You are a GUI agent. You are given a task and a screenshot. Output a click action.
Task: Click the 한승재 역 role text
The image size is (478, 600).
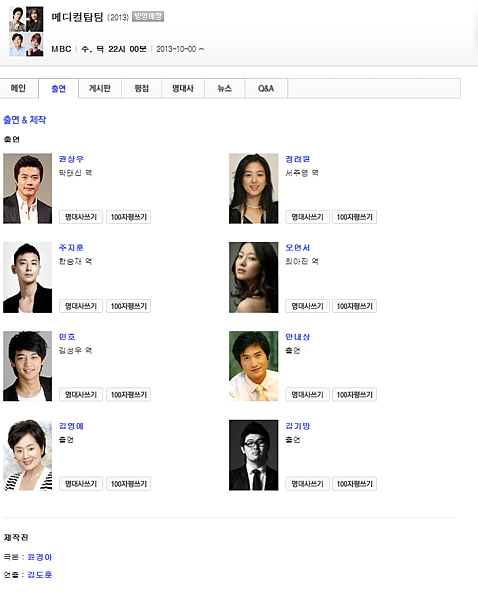(75, 261)
